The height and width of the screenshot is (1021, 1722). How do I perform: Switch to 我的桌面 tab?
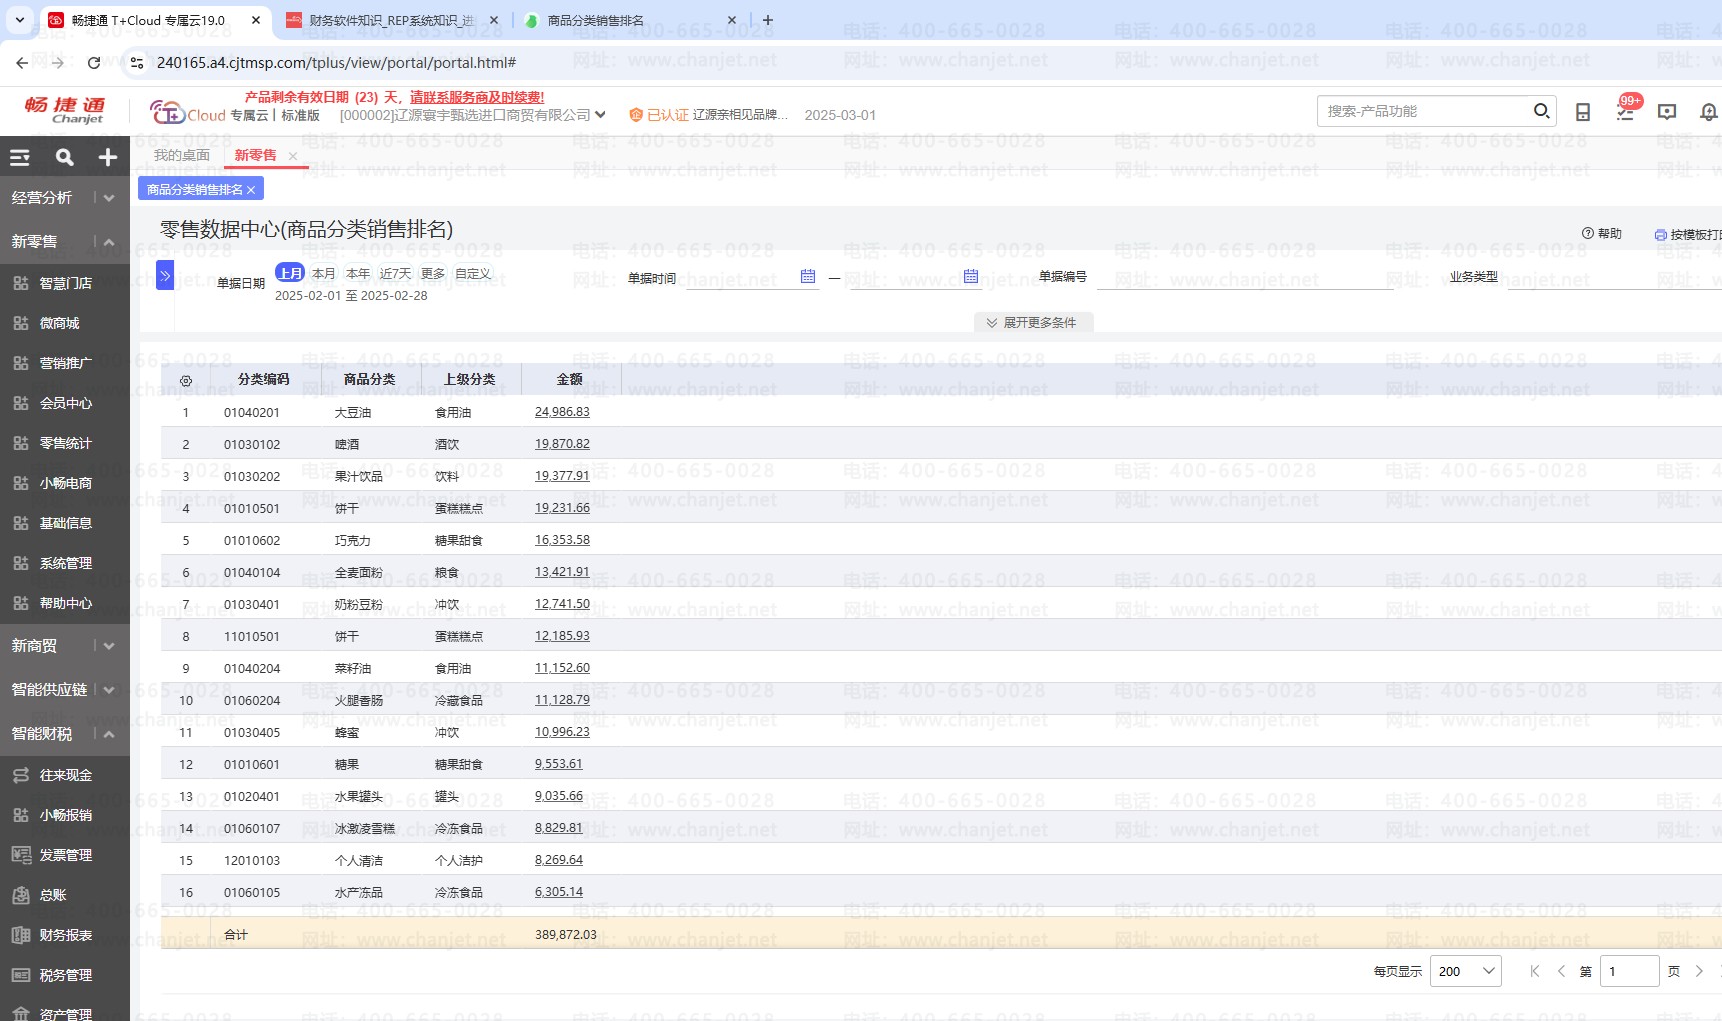[x=182, y=155]
